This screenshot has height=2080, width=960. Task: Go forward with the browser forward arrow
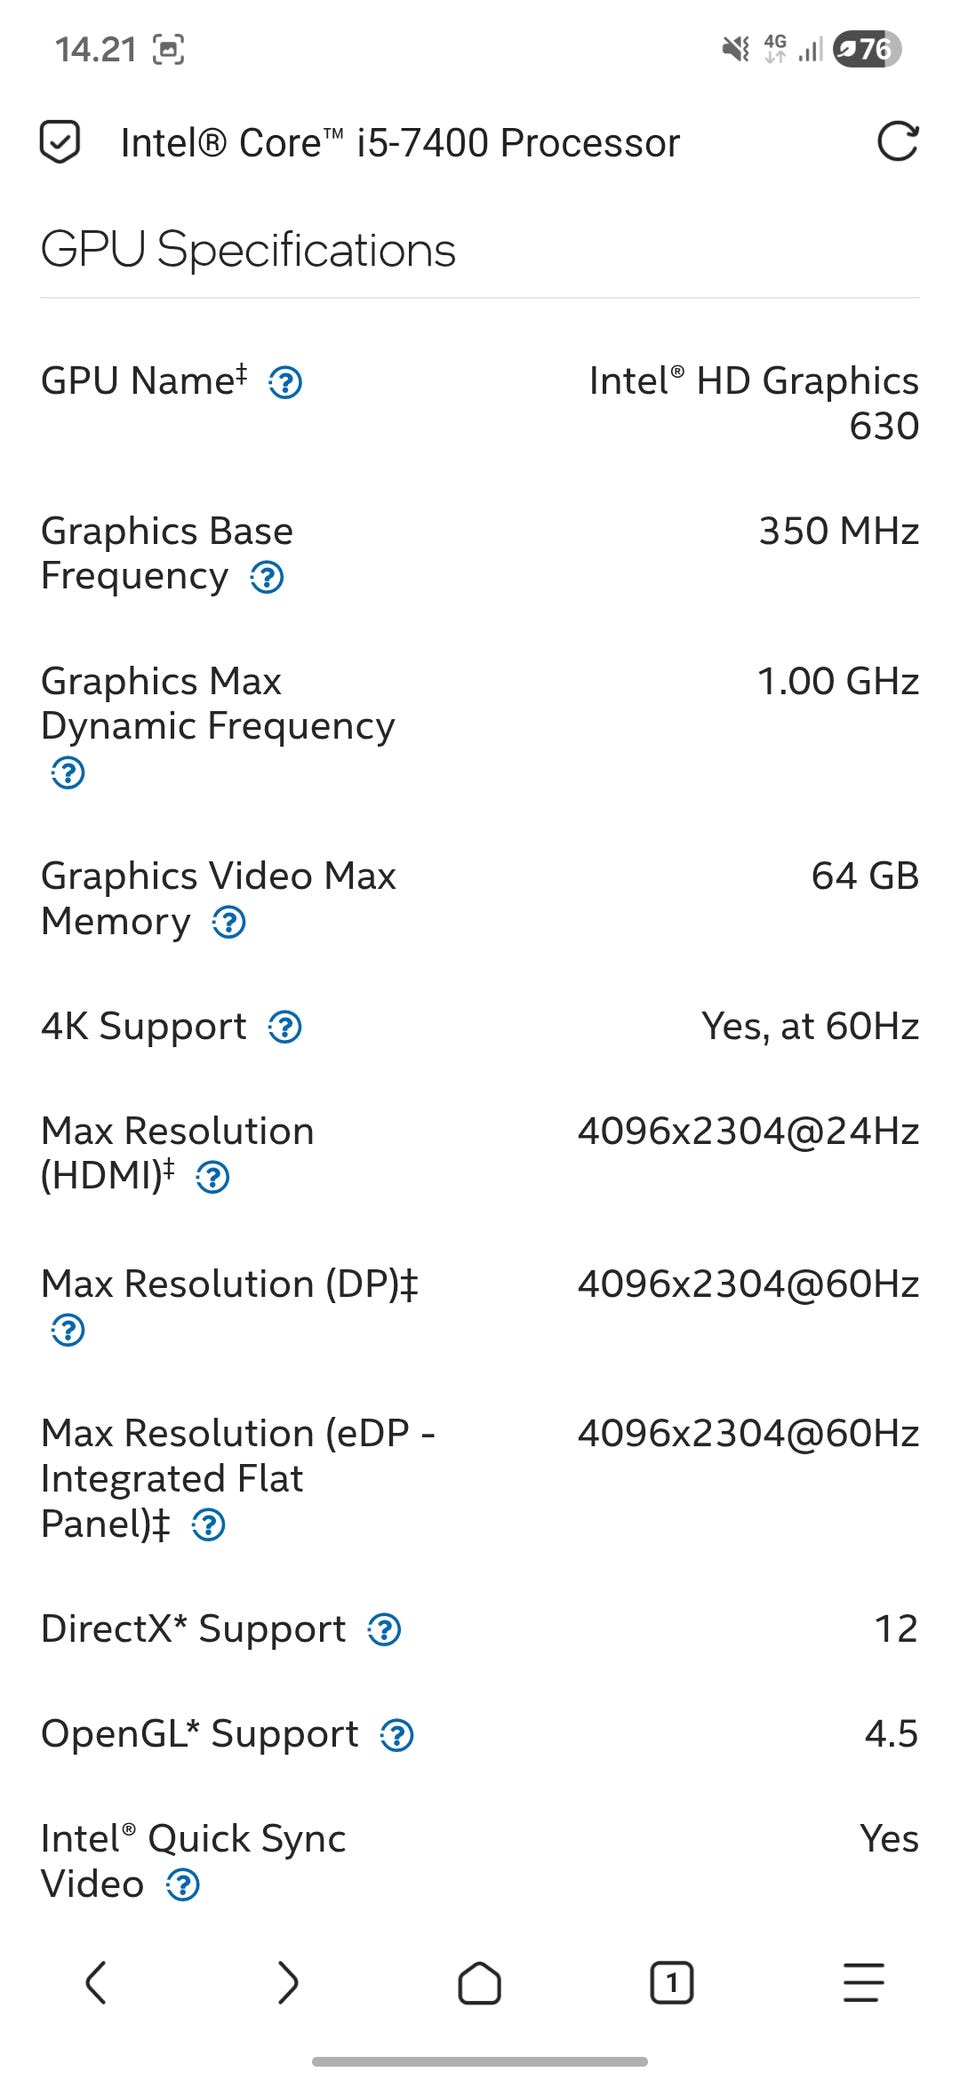[288, 1982]
